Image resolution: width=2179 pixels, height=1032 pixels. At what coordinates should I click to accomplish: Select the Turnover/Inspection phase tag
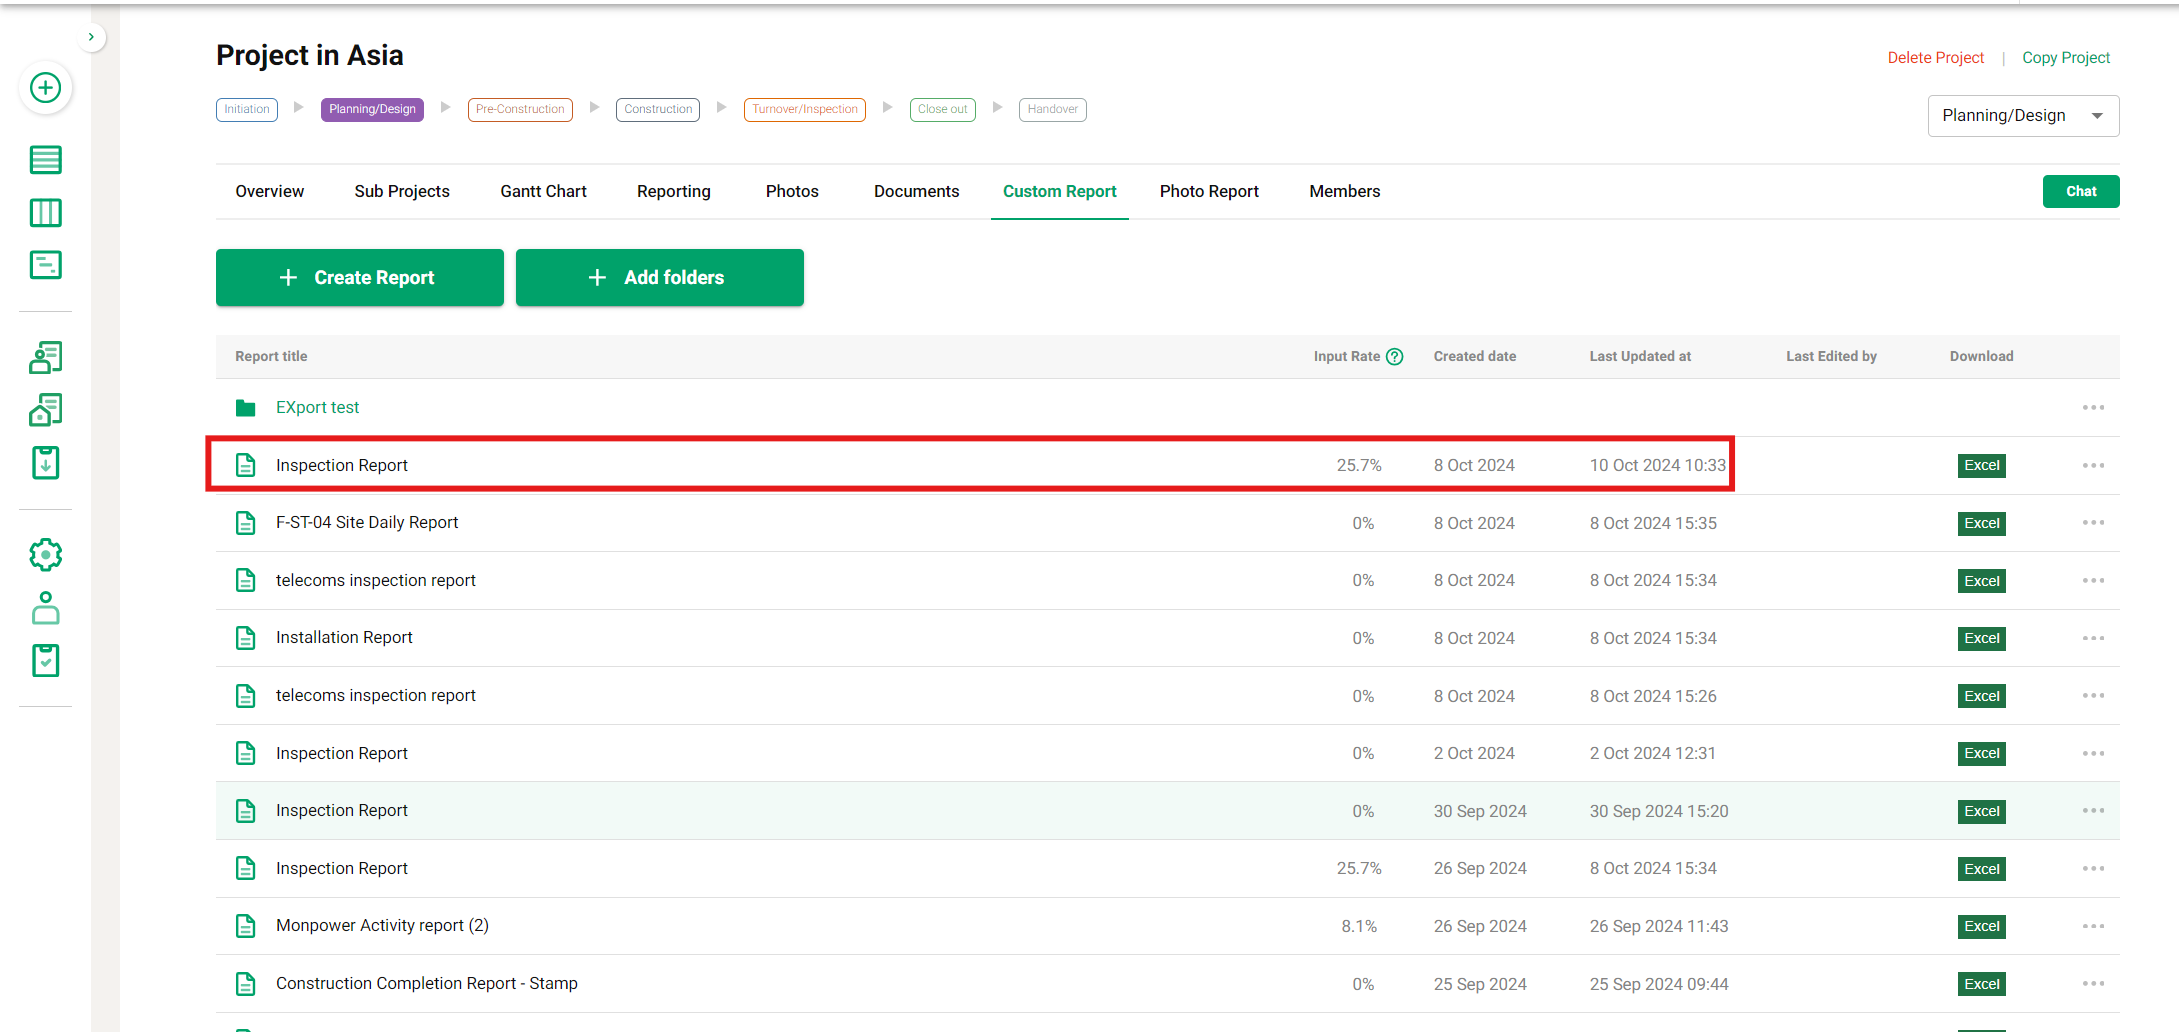point(804,109)
